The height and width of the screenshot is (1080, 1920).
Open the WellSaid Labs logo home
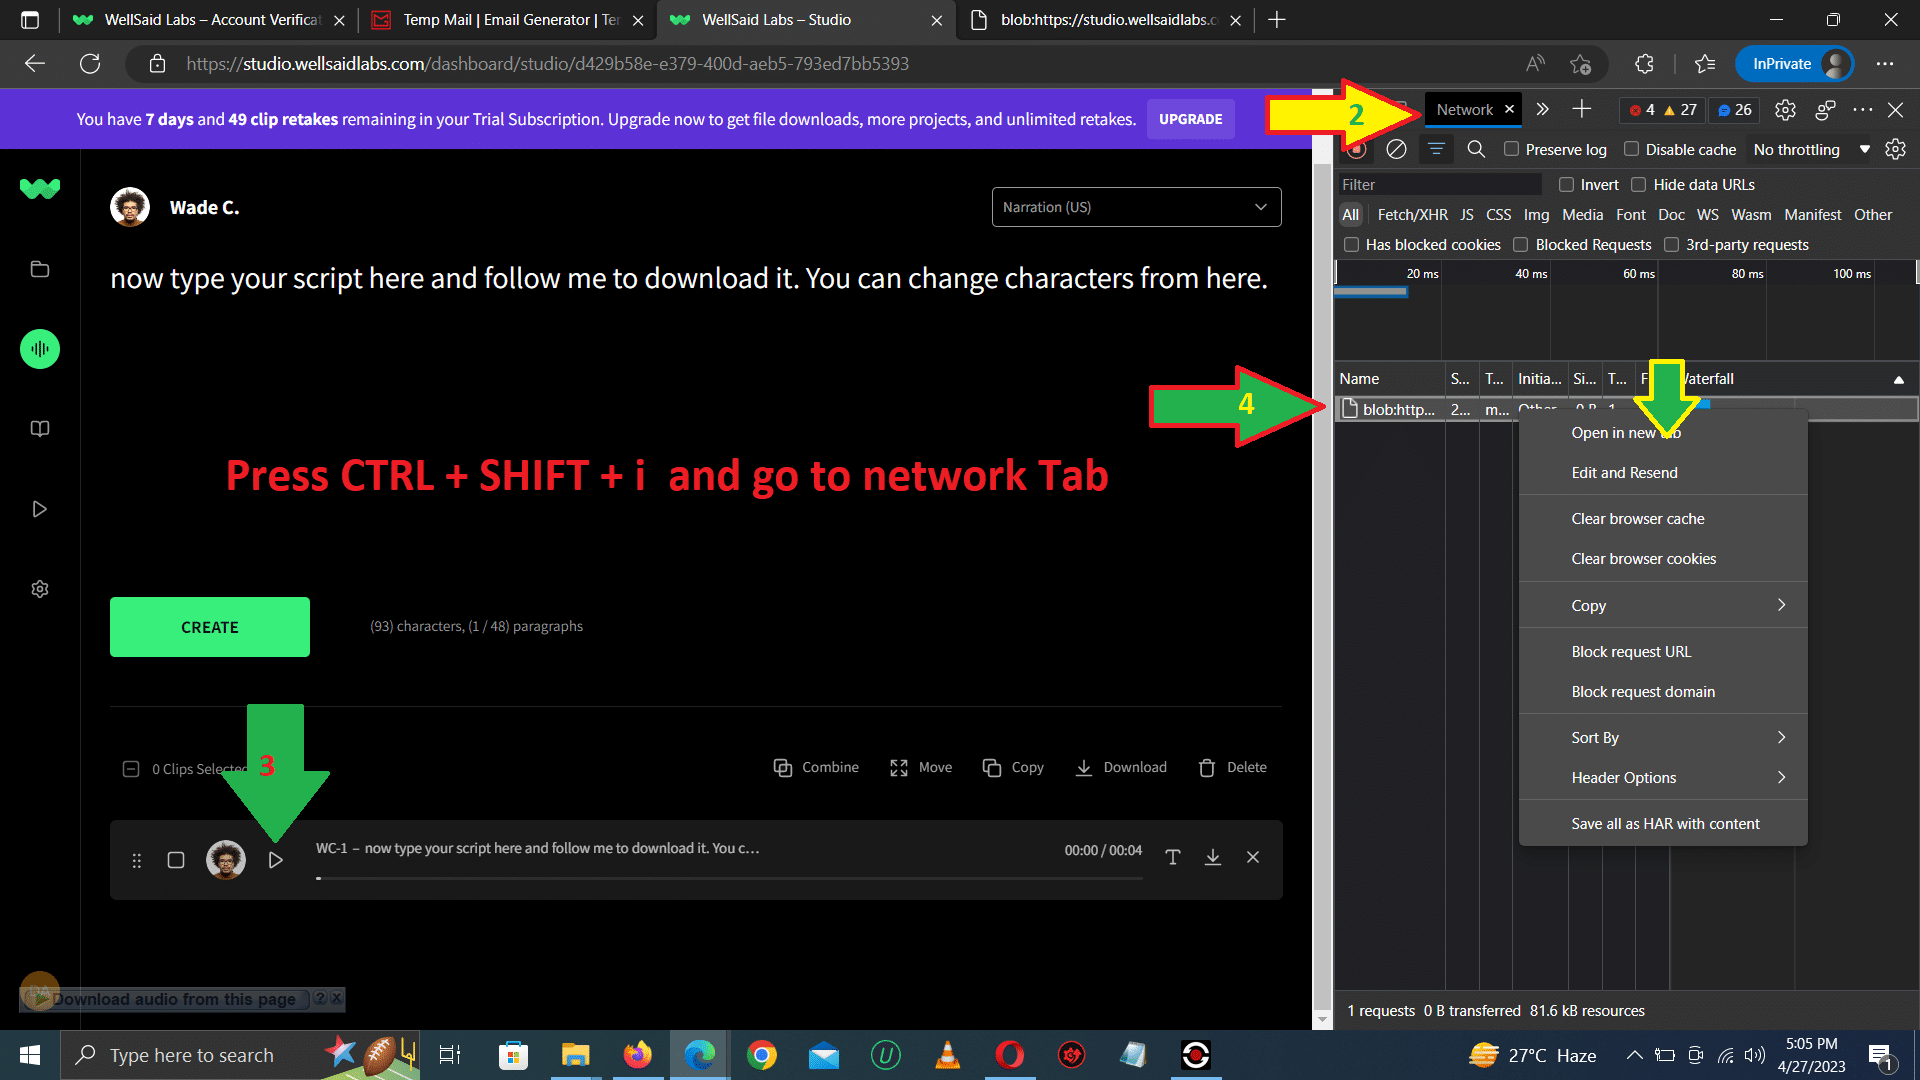click(40, 188)
